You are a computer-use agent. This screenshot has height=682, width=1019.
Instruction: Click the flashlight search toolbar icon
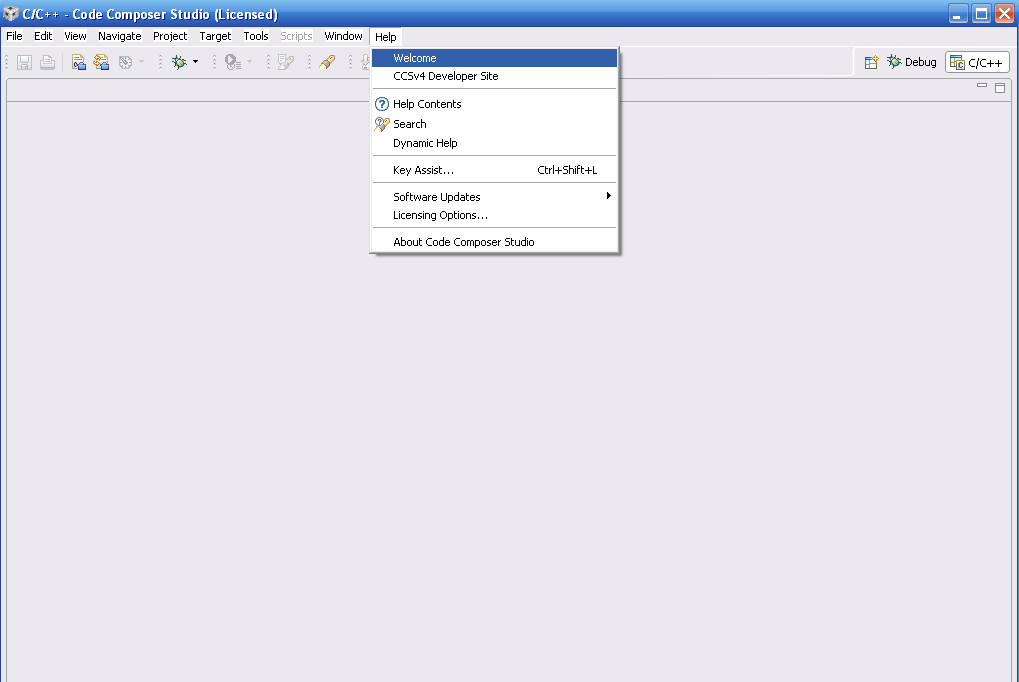pyautogui.click(x=327, y=62)
